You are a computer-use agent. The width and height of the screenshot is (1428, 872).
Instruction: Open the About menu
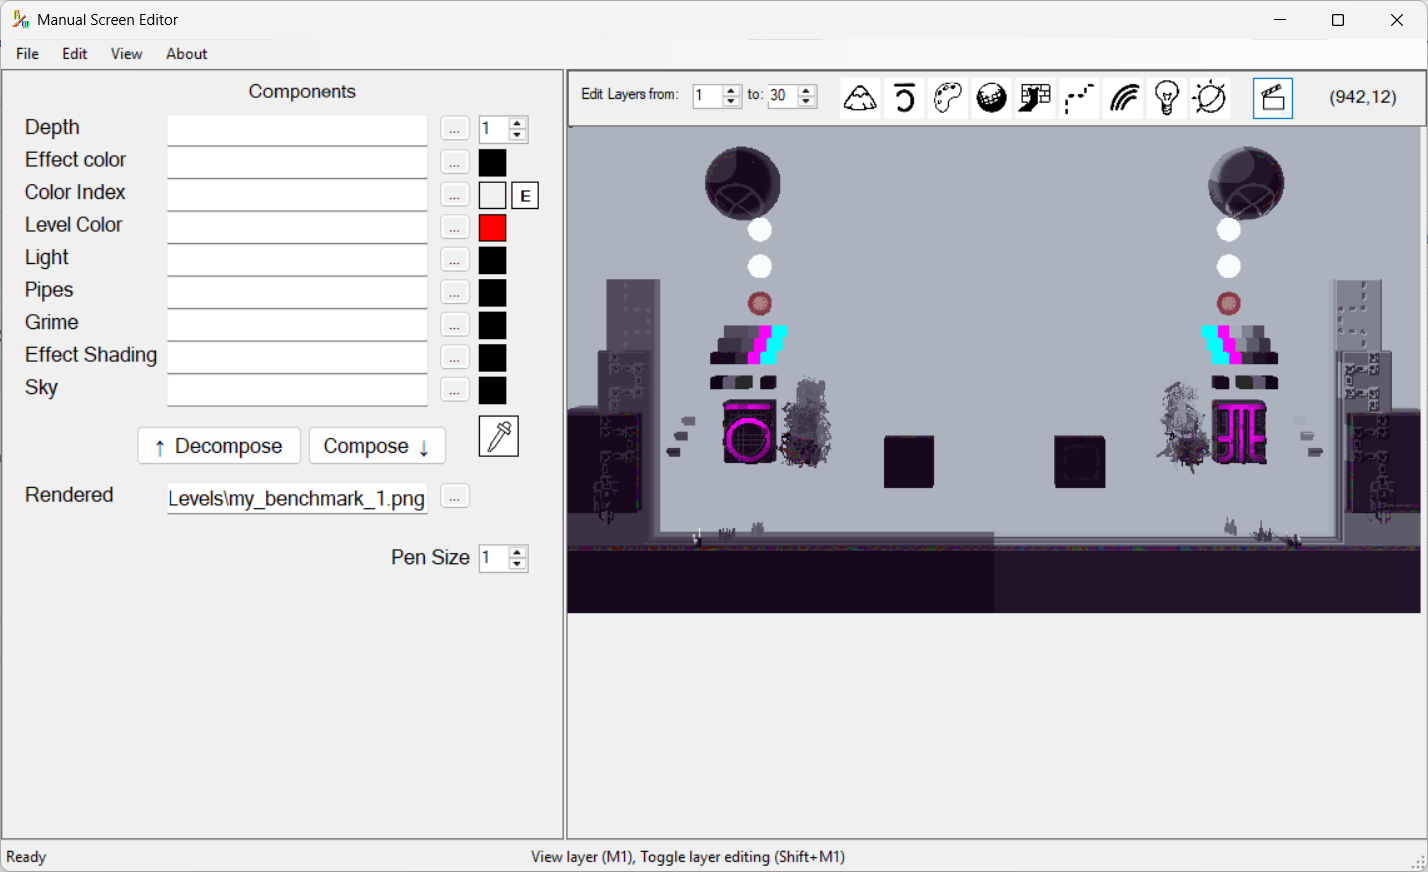click(x=186, y=53)
